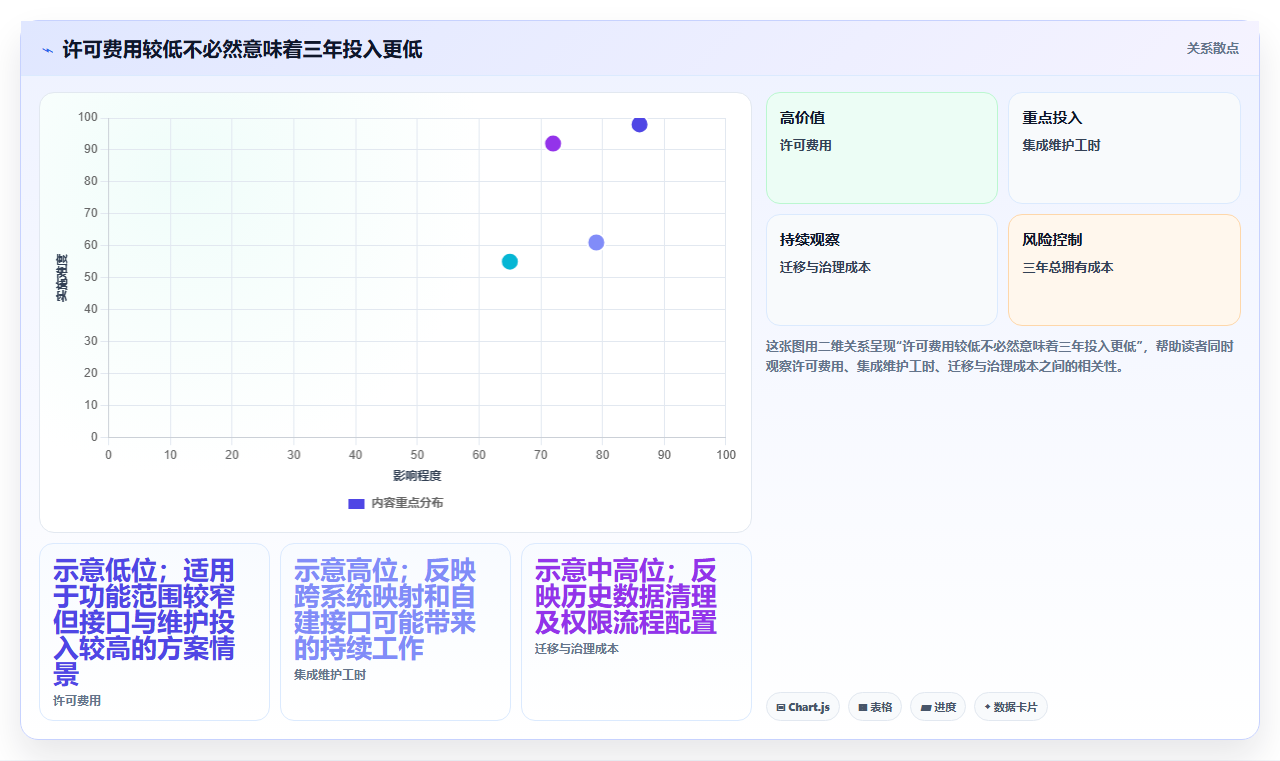
Task: Click the 迁移与治理成本 caption under 示意中高位 card
Action: click(577, 649)
